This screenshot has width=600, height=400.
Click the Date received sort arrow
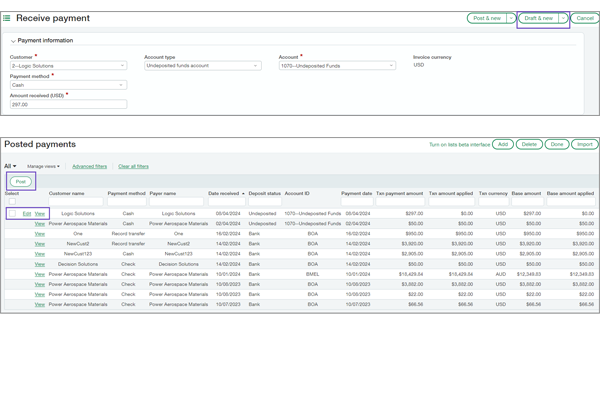[x=243, y=193]
